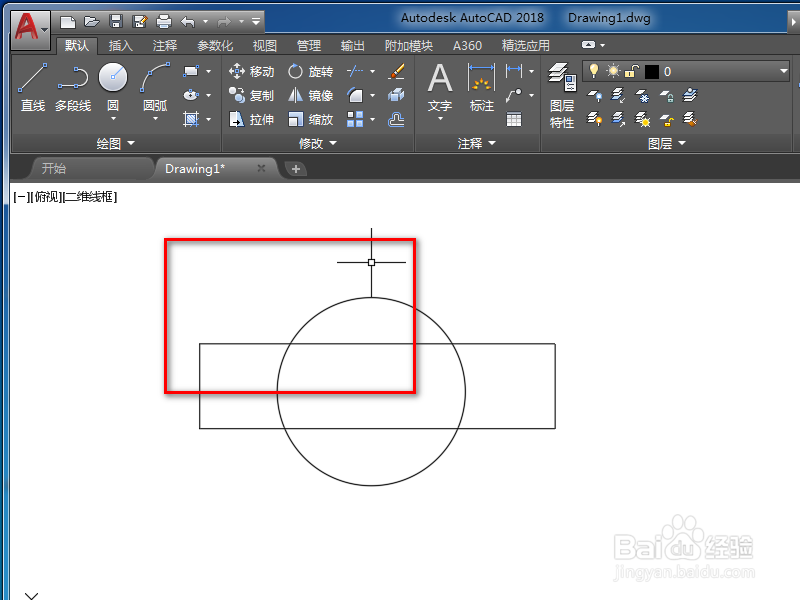Switch to the 管理 ribbon tab
This screenshot has width=800, height=600.
point(309,45)
